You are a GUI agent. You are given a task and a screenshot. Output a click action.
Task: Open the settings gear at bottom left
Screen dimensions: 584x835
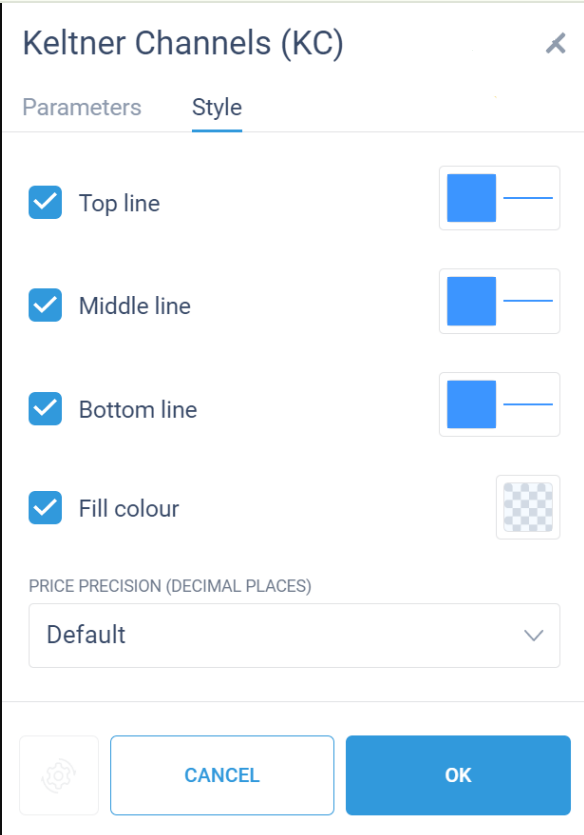[x=59, y=775]
